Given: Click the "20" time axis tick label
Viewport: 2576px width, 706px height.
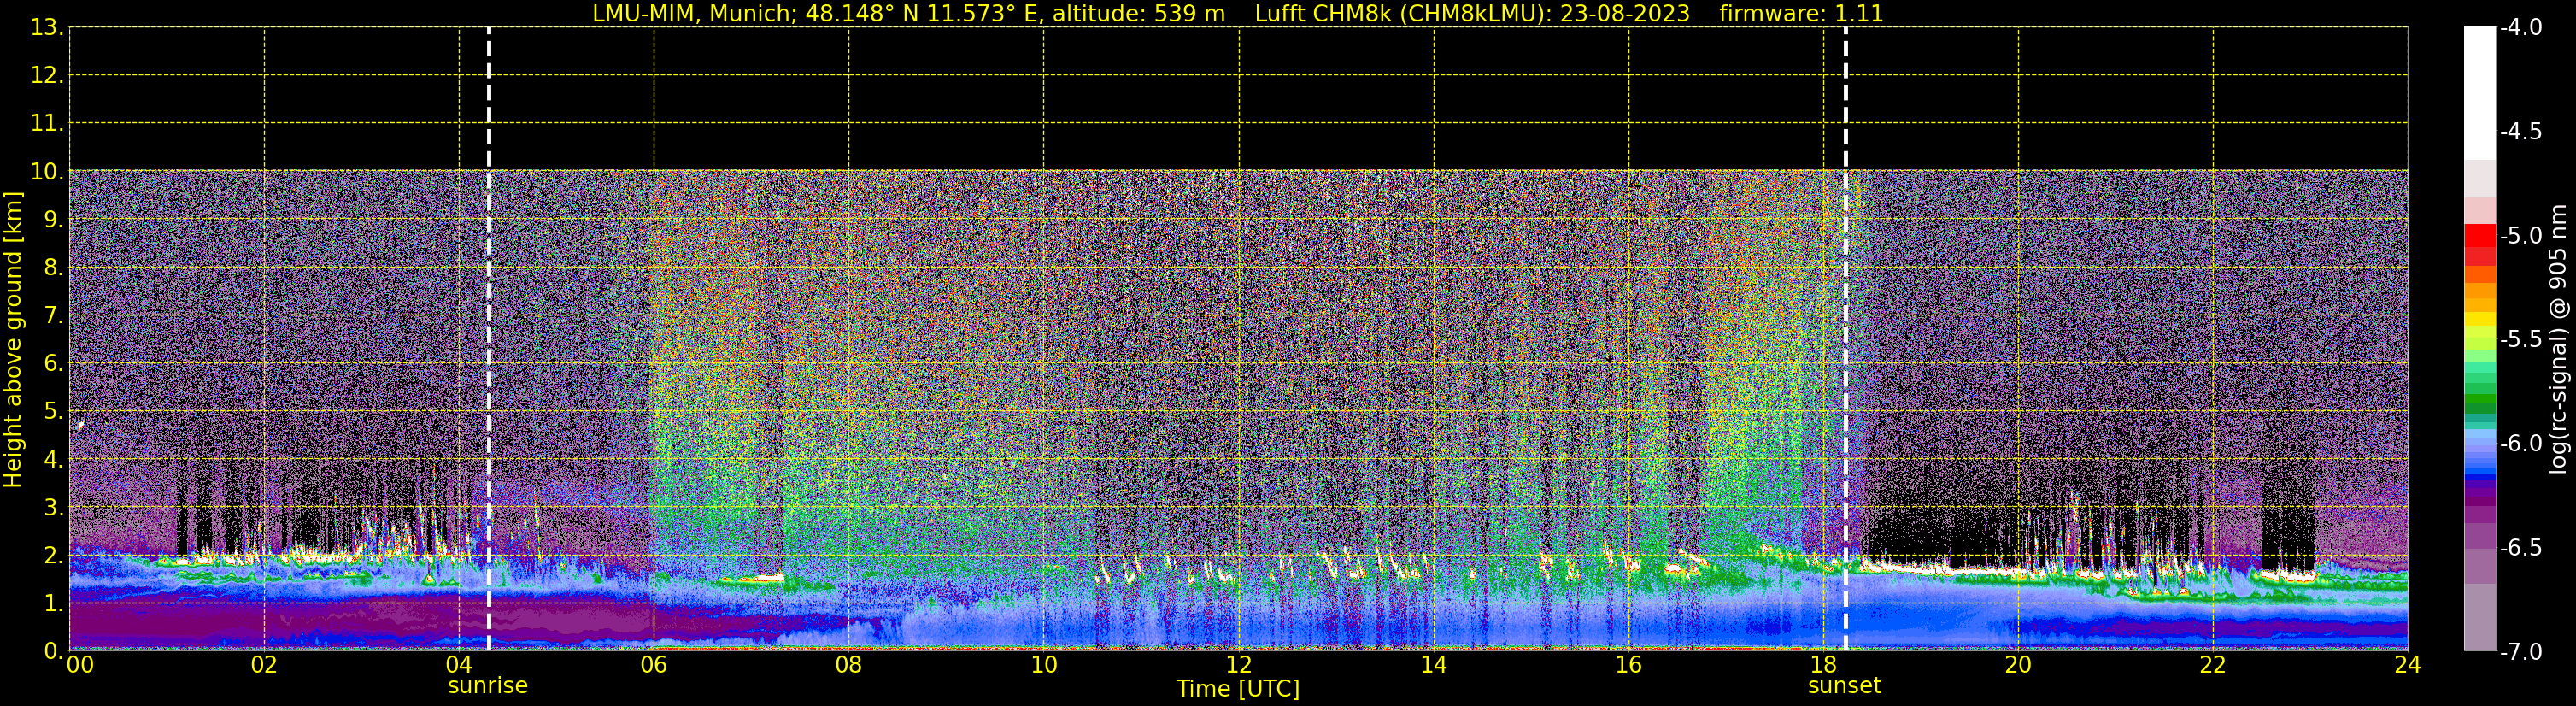Looking at the screenshot, I should tap(2018, 665).
